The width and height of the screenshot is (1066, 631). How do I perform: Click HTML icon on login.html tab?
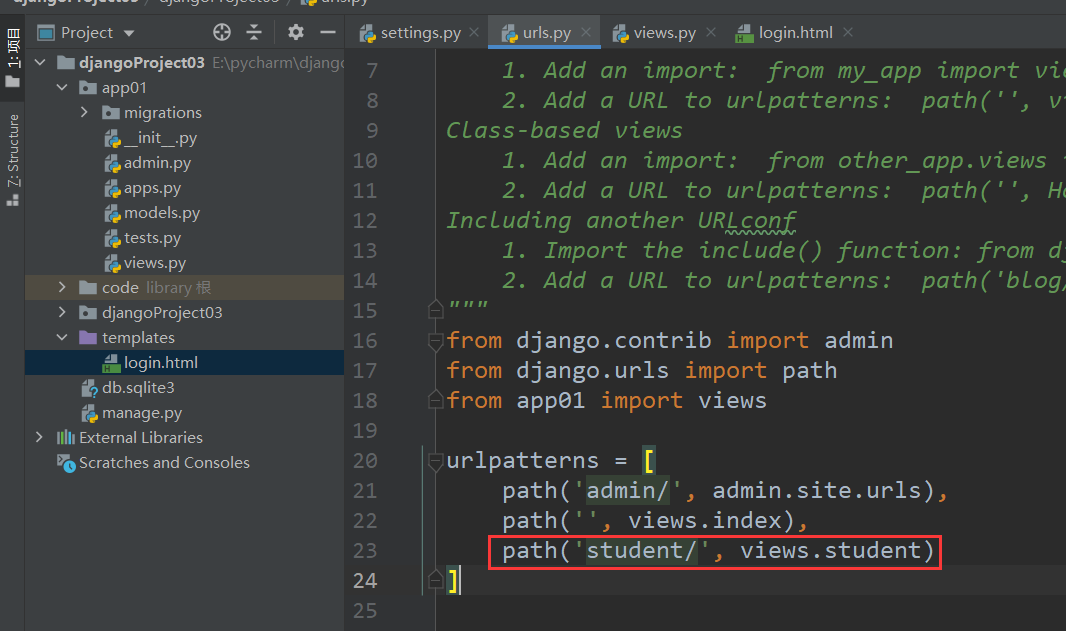[x=744, y=33]
